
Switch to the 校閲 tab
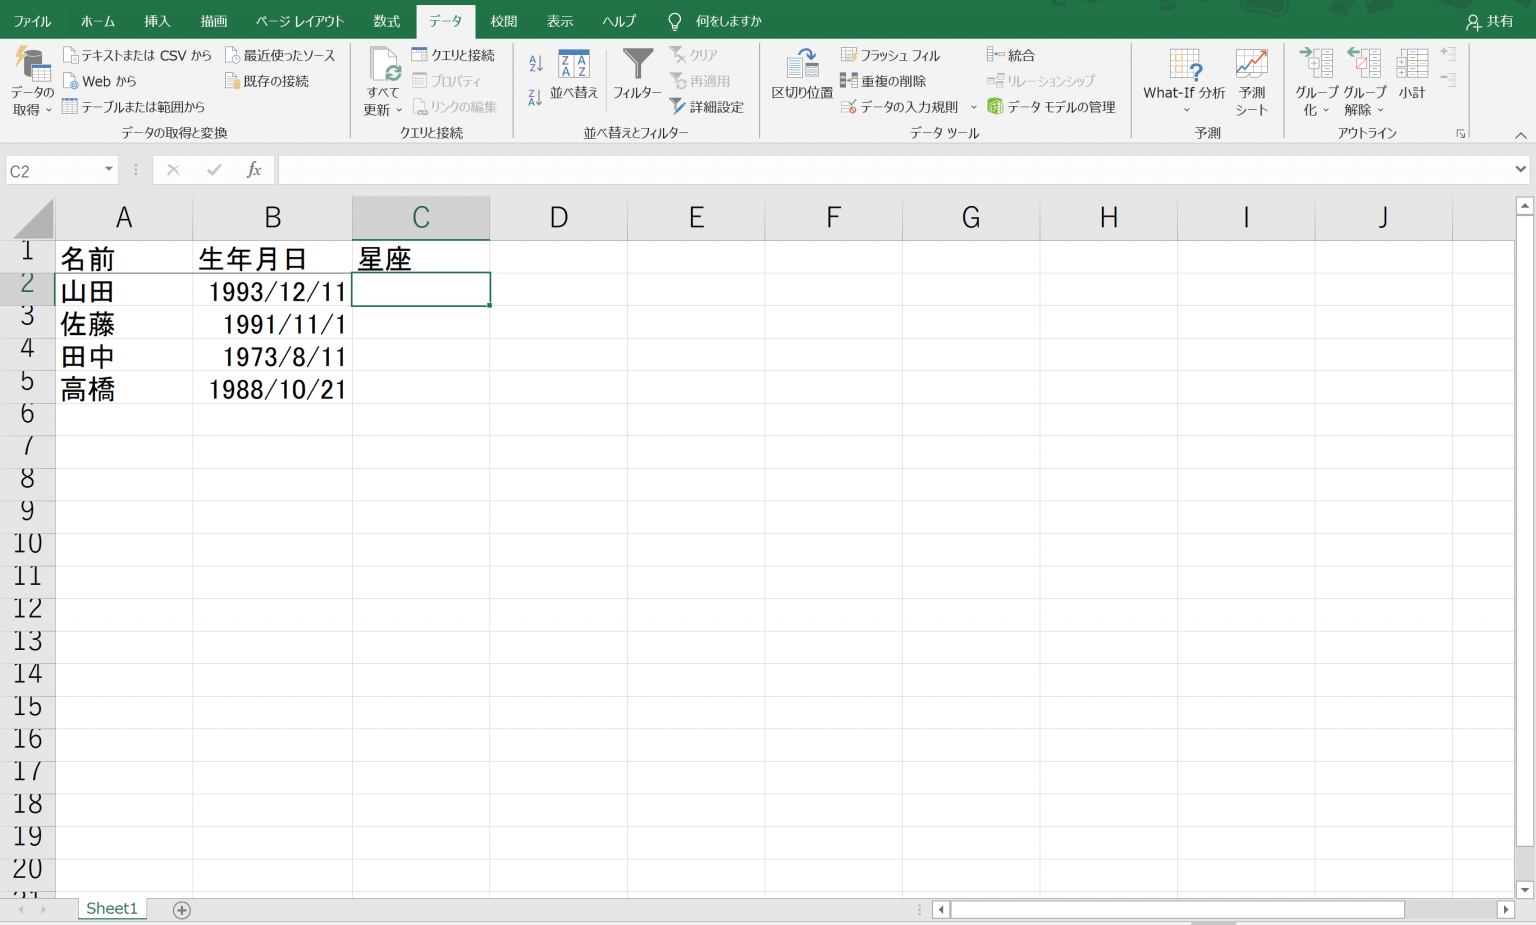tap(504, 21)
